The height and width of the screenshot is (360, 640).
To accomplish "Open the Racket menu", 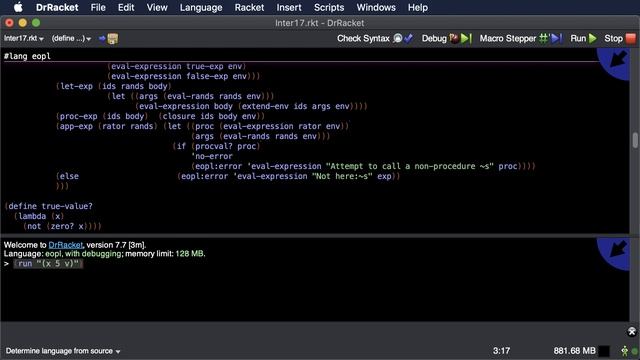I will tap(249, 7).
